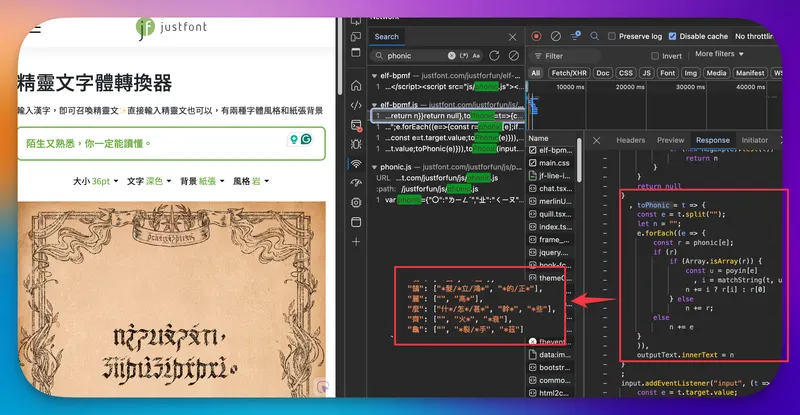
Task: Clear the network log
Action: click(556, 36)
